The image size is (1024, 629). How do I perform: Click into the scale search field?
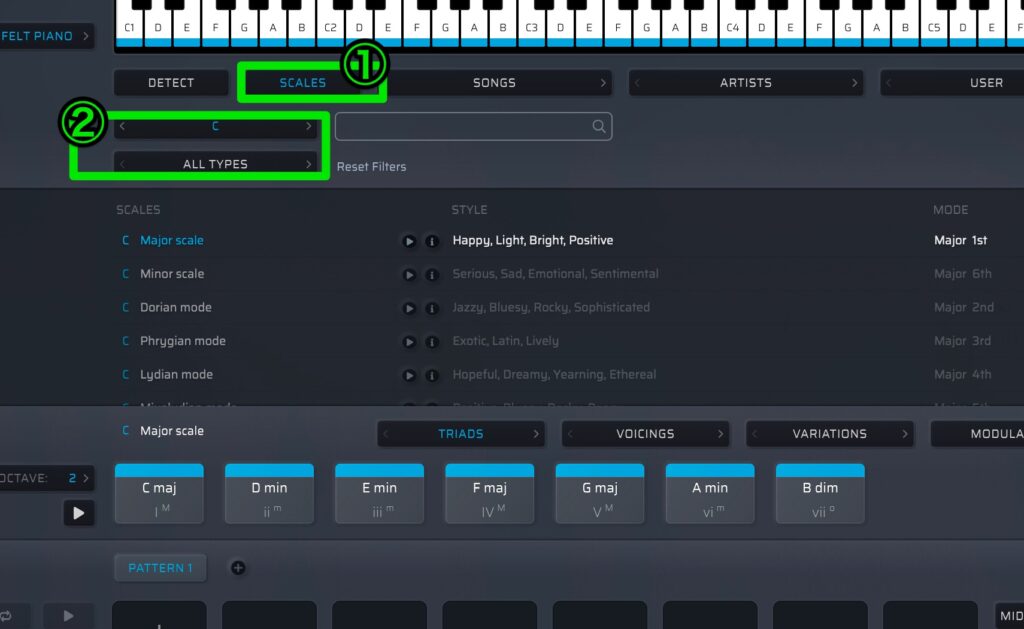pos(462,126)
